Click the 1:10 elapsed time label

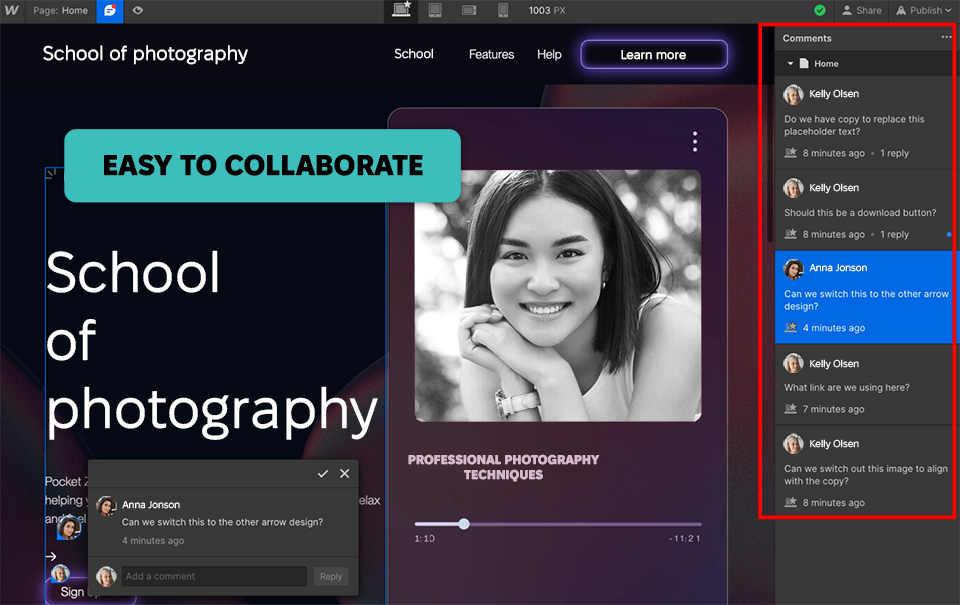pyautogui.click(x=424, y=538)
